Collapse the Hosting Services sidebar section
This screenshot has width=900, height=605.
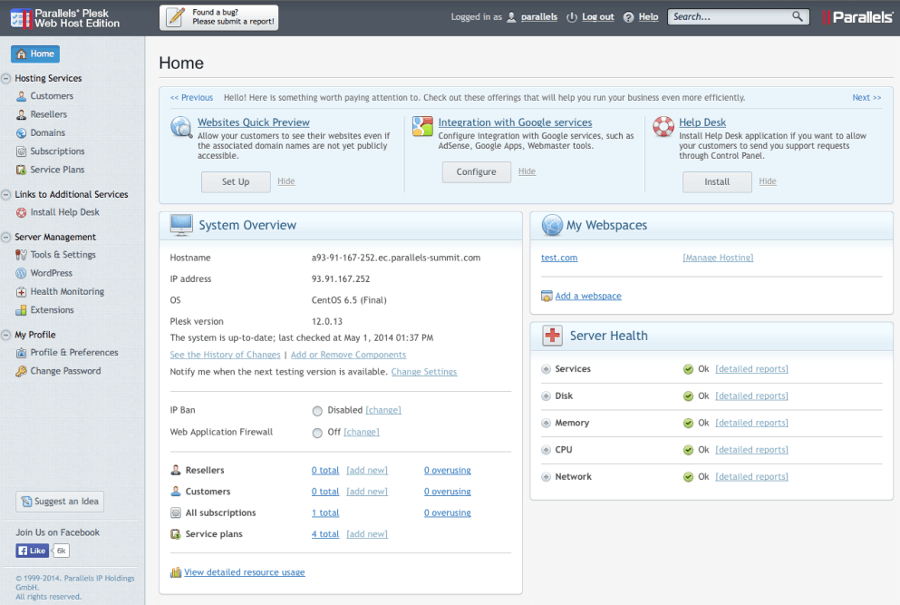(x=7, y=78)
